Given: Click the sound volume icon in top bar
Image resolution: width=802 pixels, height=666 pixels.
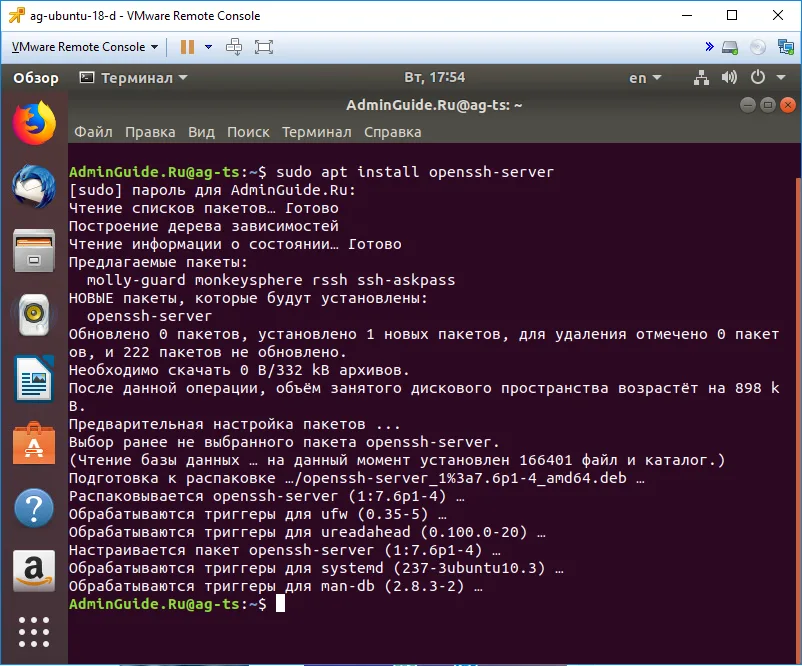Looking at the screenshot, I should [x=729, y=77].
